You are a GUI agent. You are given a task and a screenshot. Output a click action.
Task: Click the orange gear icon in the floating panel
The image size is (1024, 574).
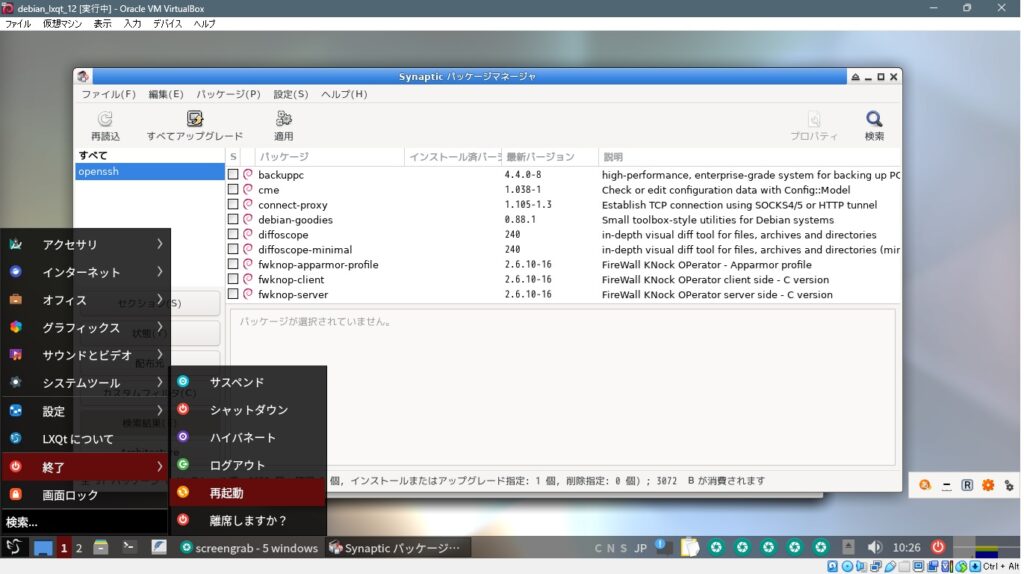[x=988, y=485]
